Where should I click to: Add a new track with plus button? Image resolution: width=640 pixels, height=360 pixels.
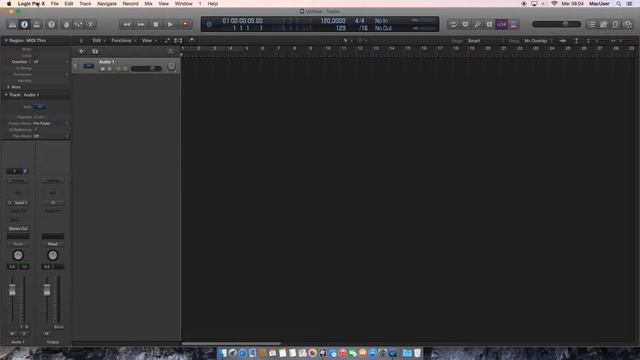81,51
